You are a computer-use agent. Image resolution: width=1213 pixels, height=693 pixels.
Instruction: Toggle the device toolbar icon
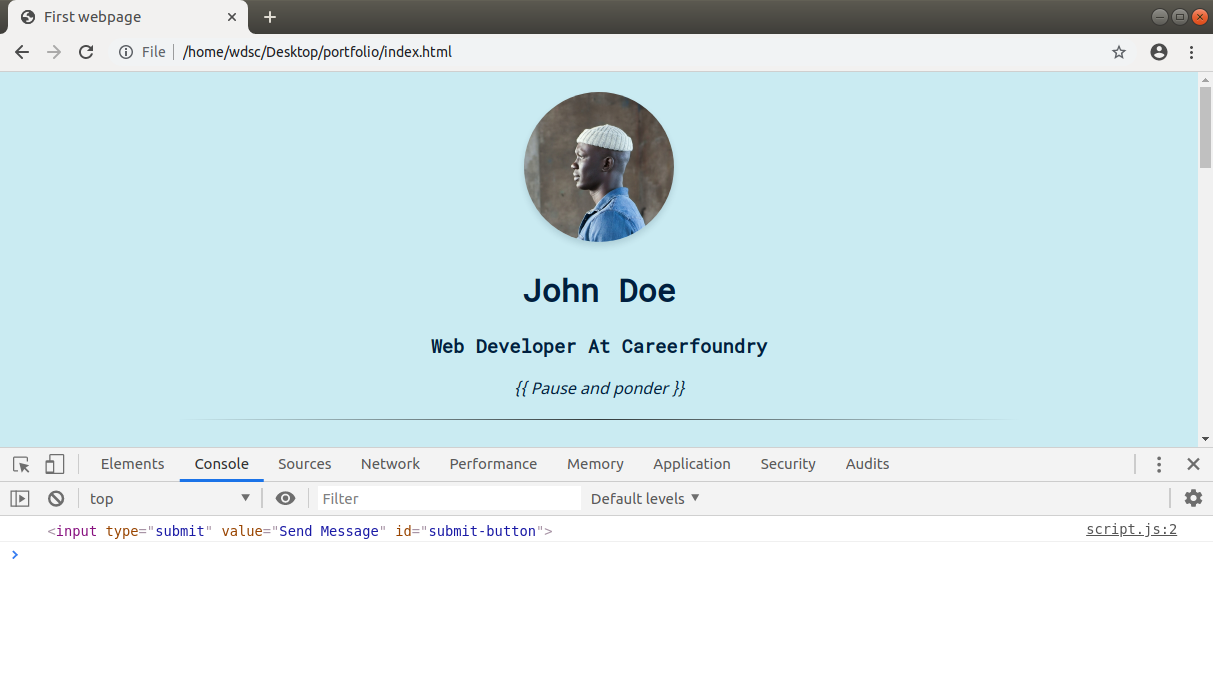tap(54, 464)
